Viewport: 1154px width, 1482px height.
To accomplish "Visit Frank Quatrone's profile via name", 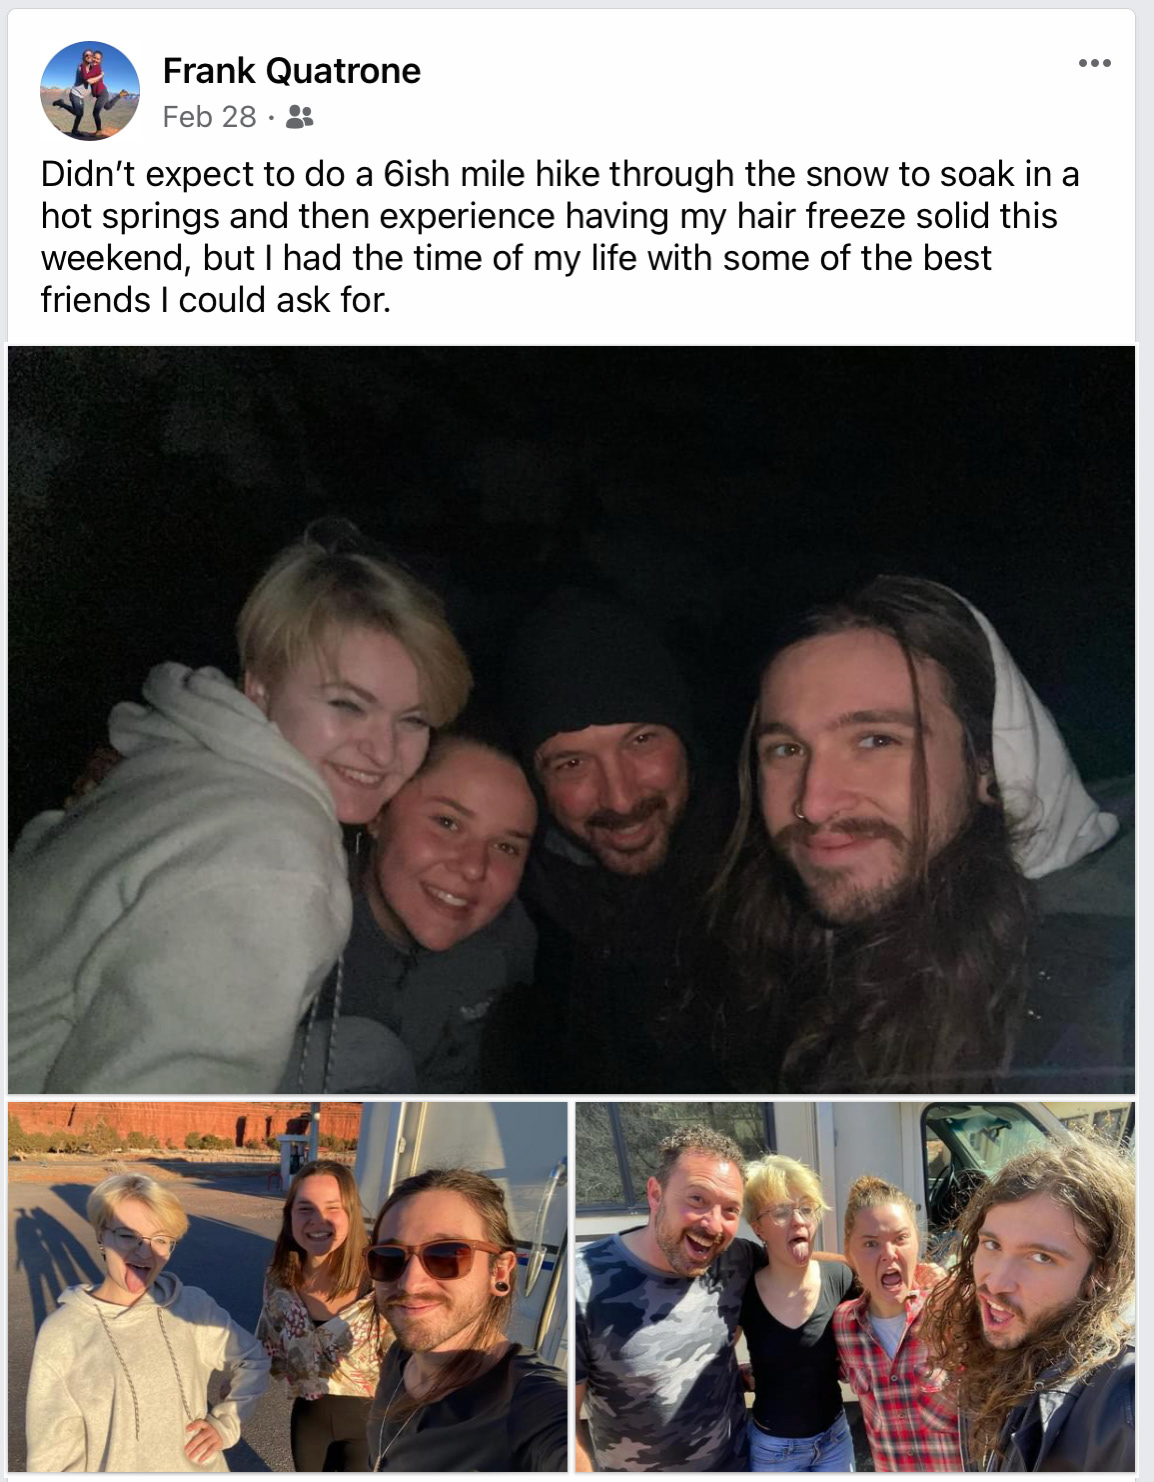I will pyautogui.click(x=292, y=71).
